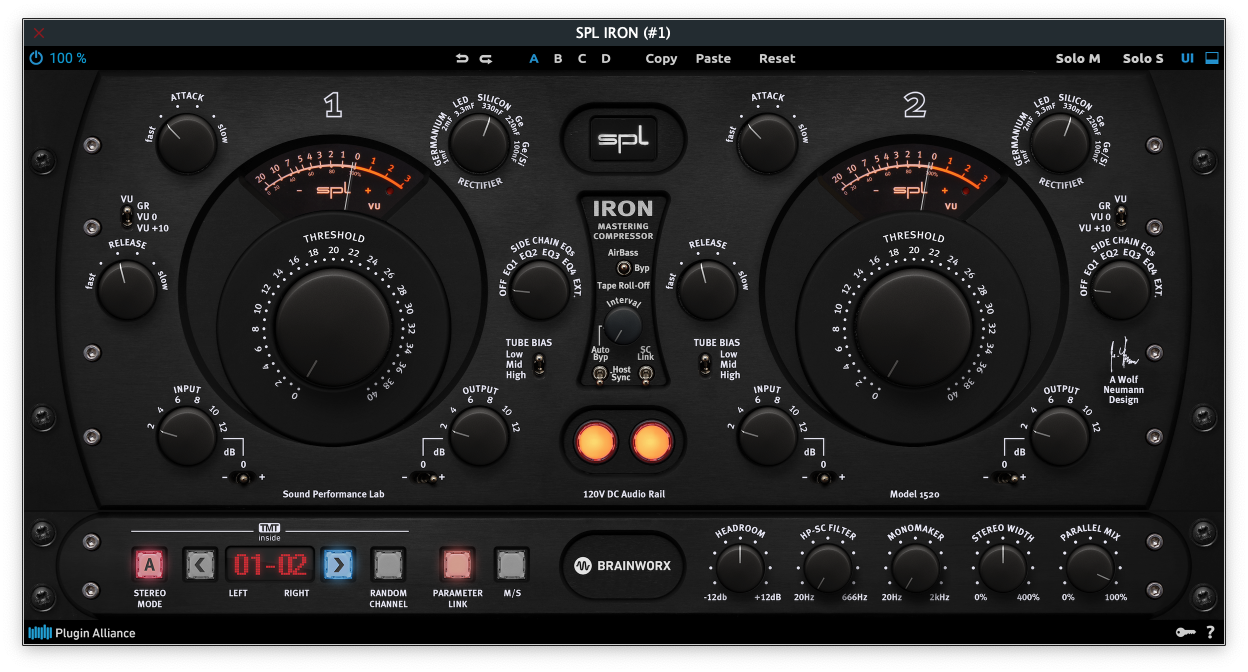
Task: Click the Parallel Mix knob
Action: point(1091,568)
